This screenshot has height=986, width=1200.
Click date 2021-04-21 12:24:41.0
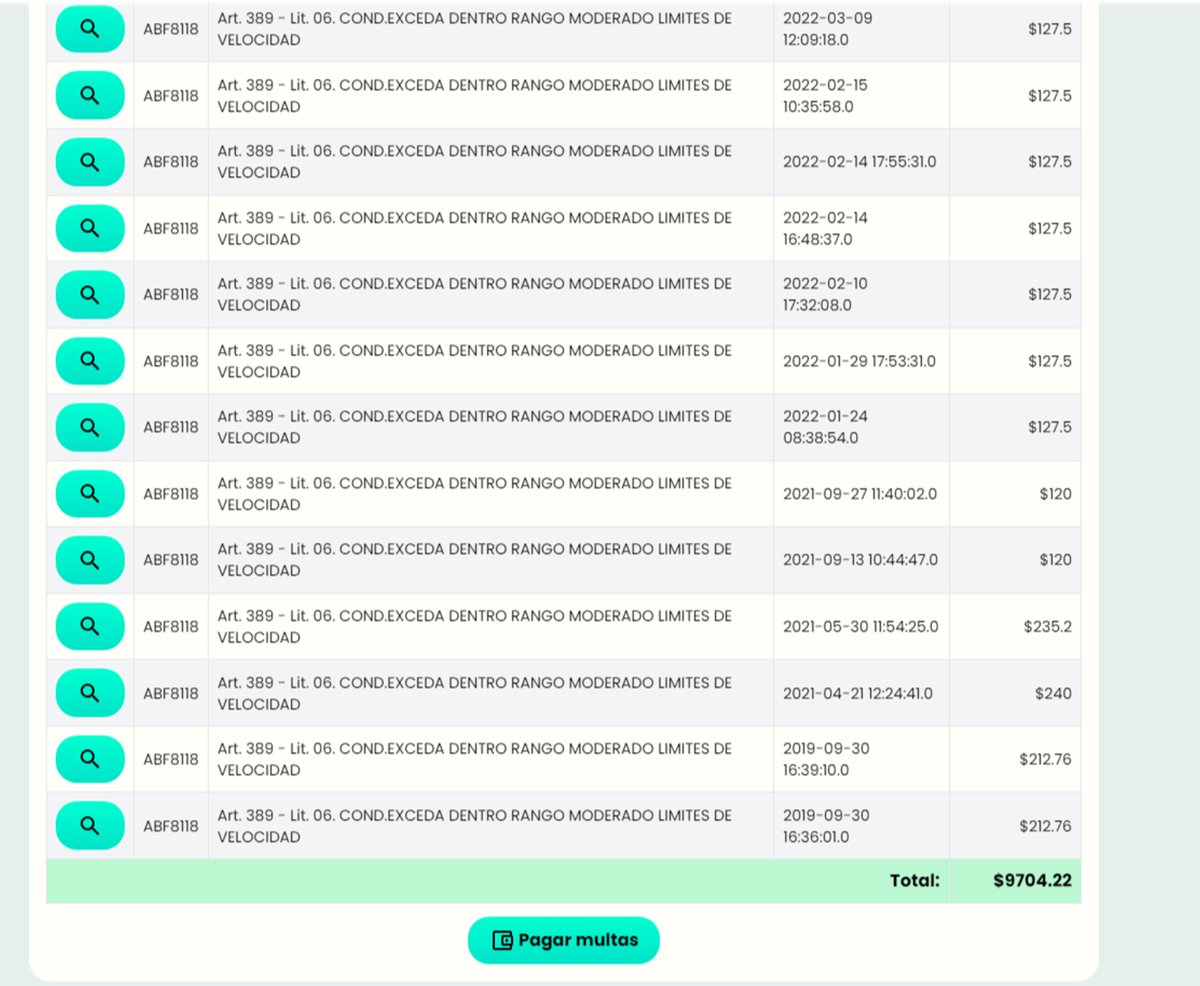pyautogui.click(x=858, y=693)
